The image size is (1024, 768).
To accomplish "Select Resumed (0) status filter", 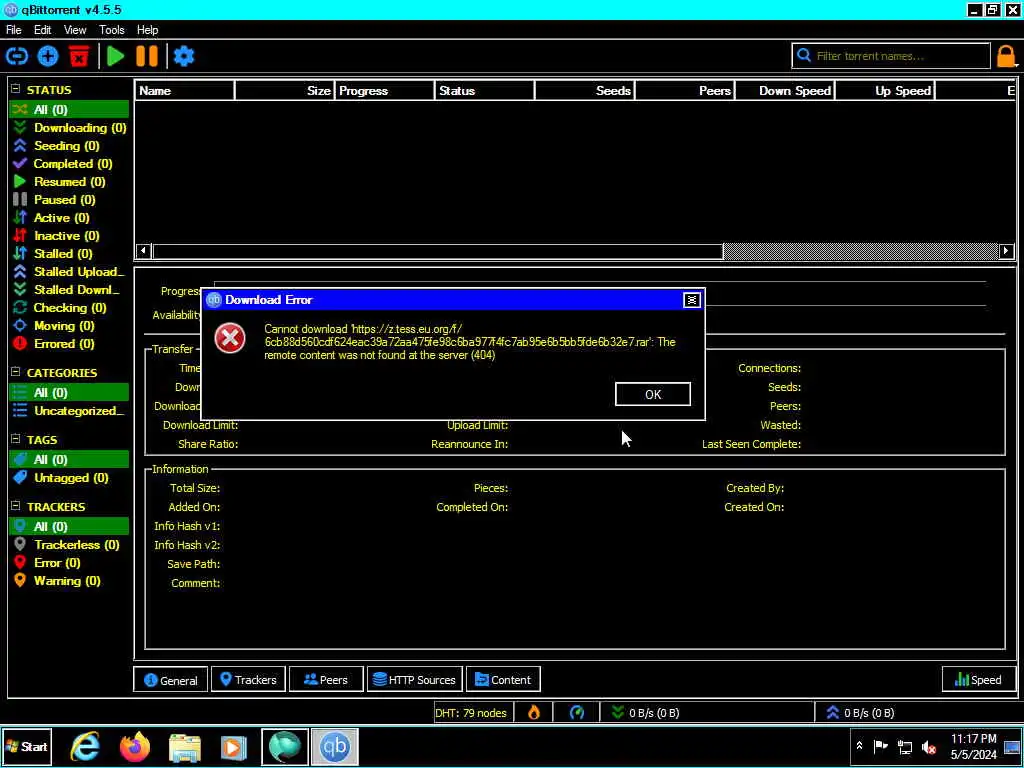I will (x=69, y=182).
